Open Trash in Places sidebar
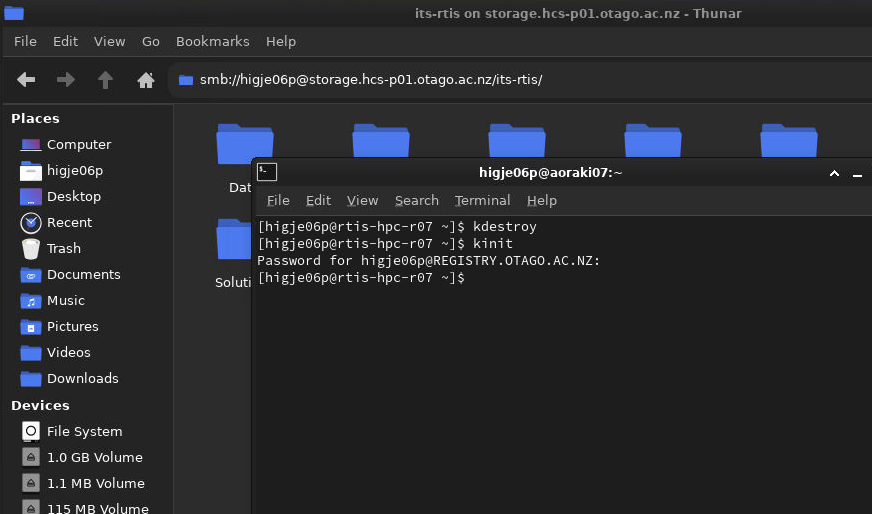872x514 pixels. [63, 249]
